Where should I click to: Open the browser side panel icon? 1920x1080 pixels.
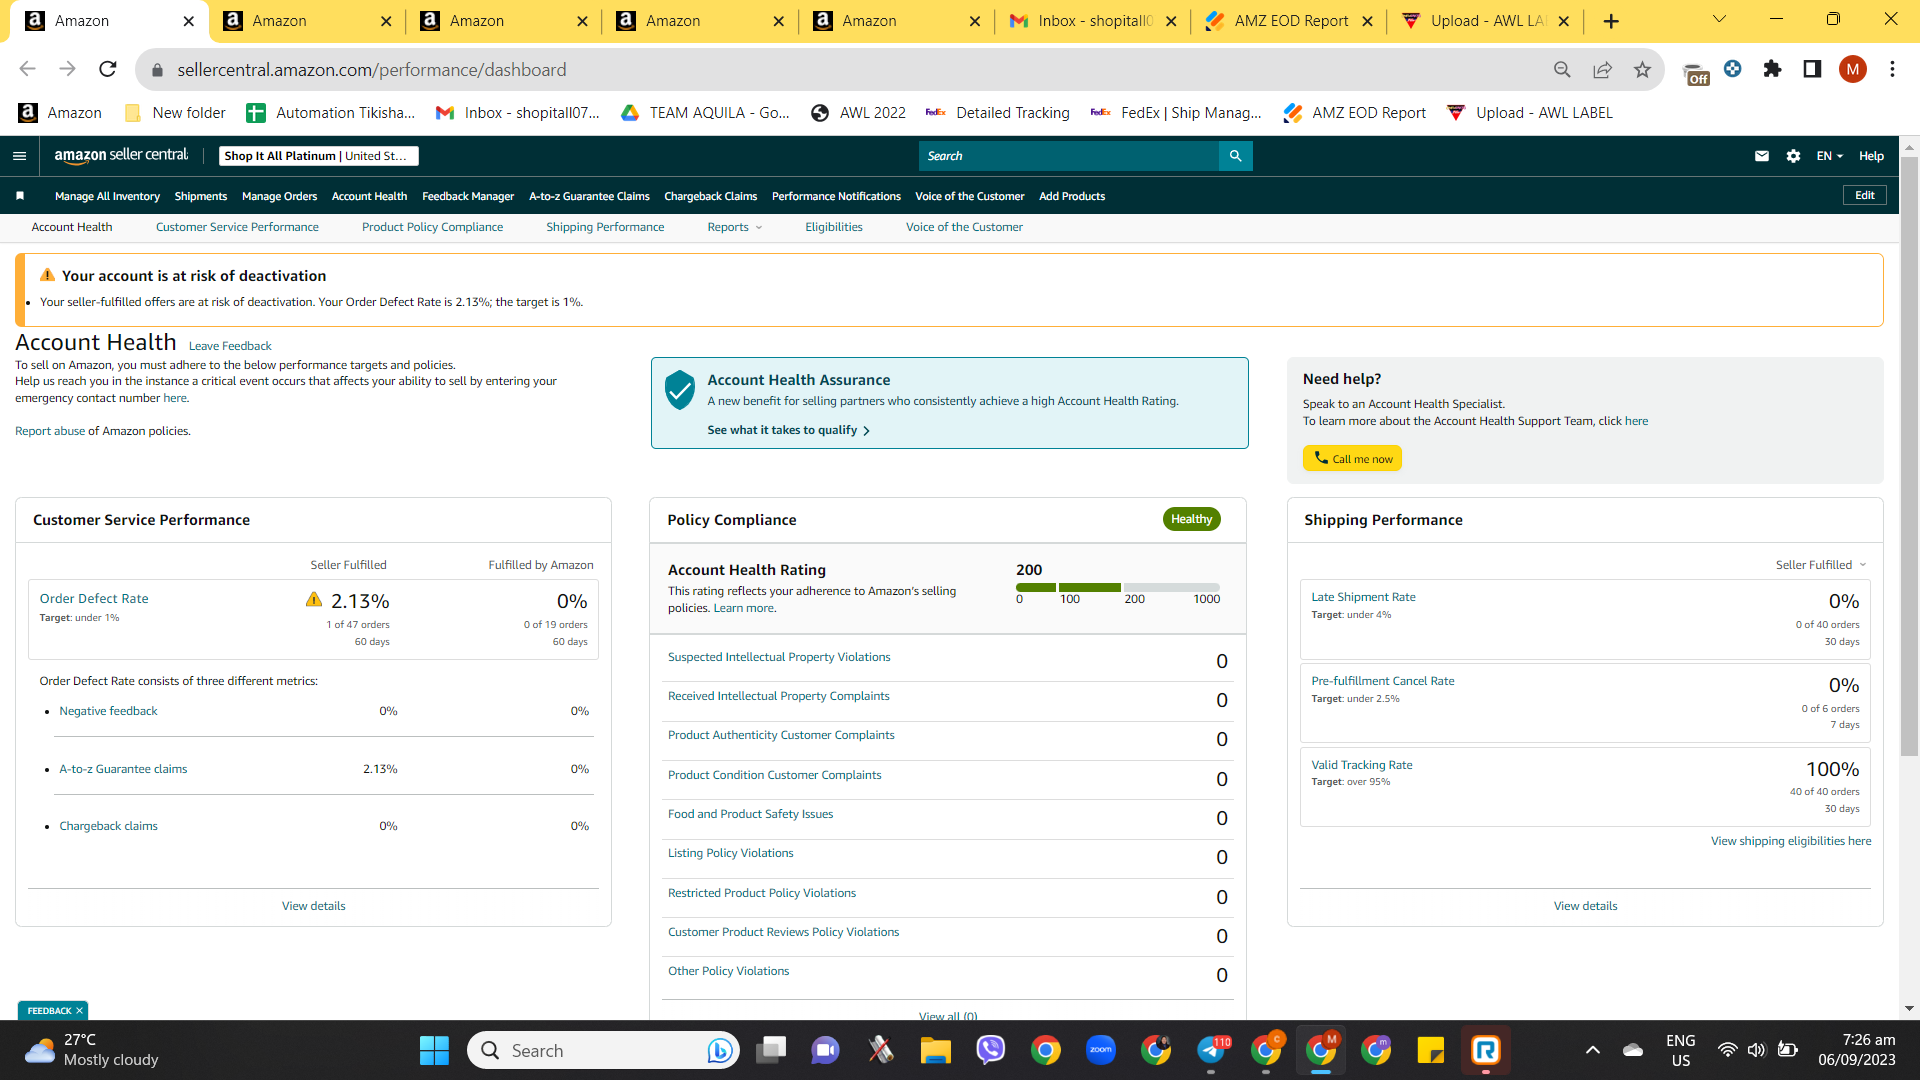tap(1812, 69)
